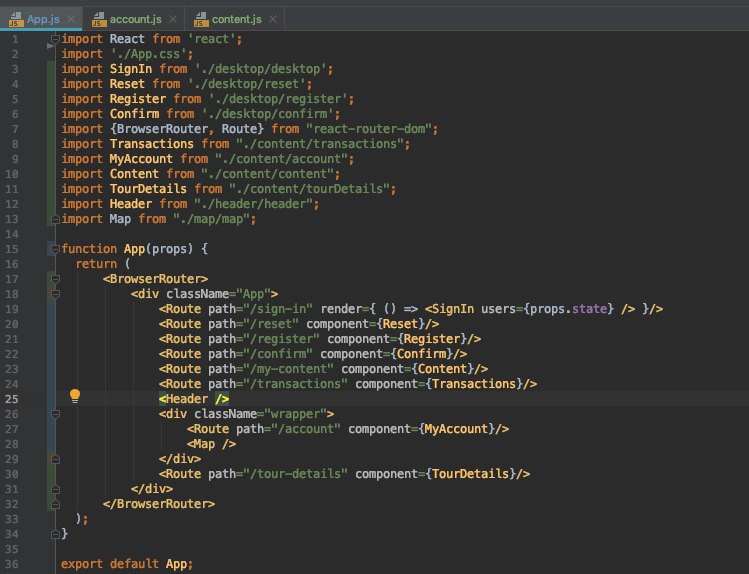The height and width of the screenshot is (574, 749).
Task: Close the App.js tab
Action: point(71,19)
